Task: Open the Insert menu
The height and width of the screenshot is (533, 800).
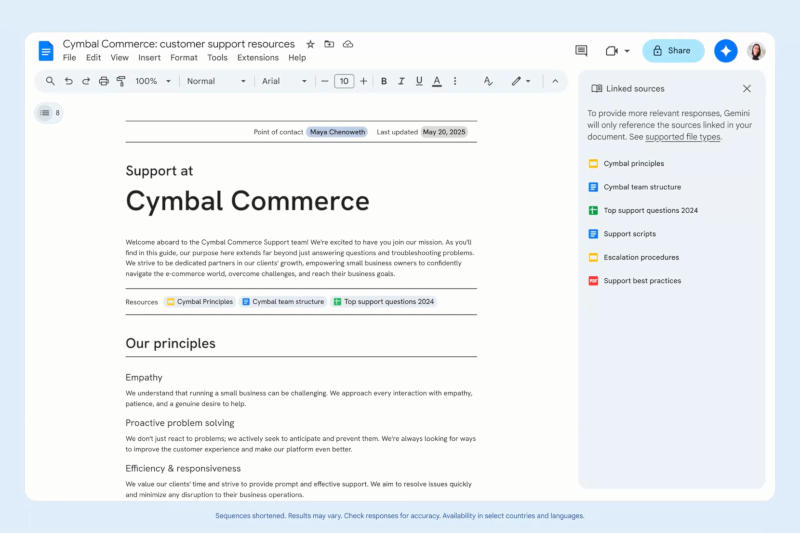Action: pos(149,58)
